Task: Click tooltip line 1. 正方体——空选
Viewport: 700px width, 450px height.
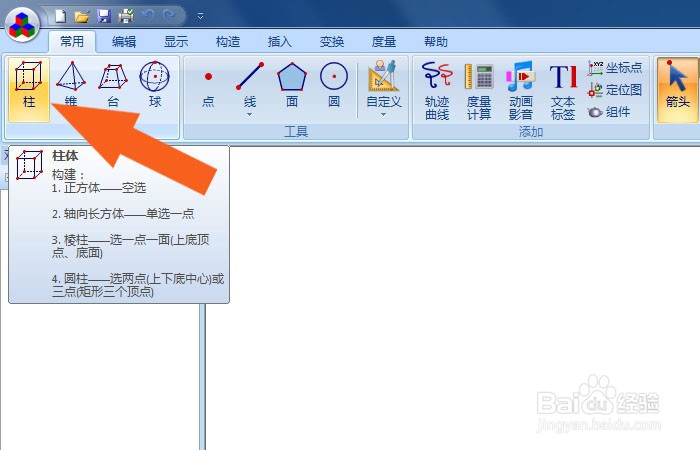Action: (99, 188)
